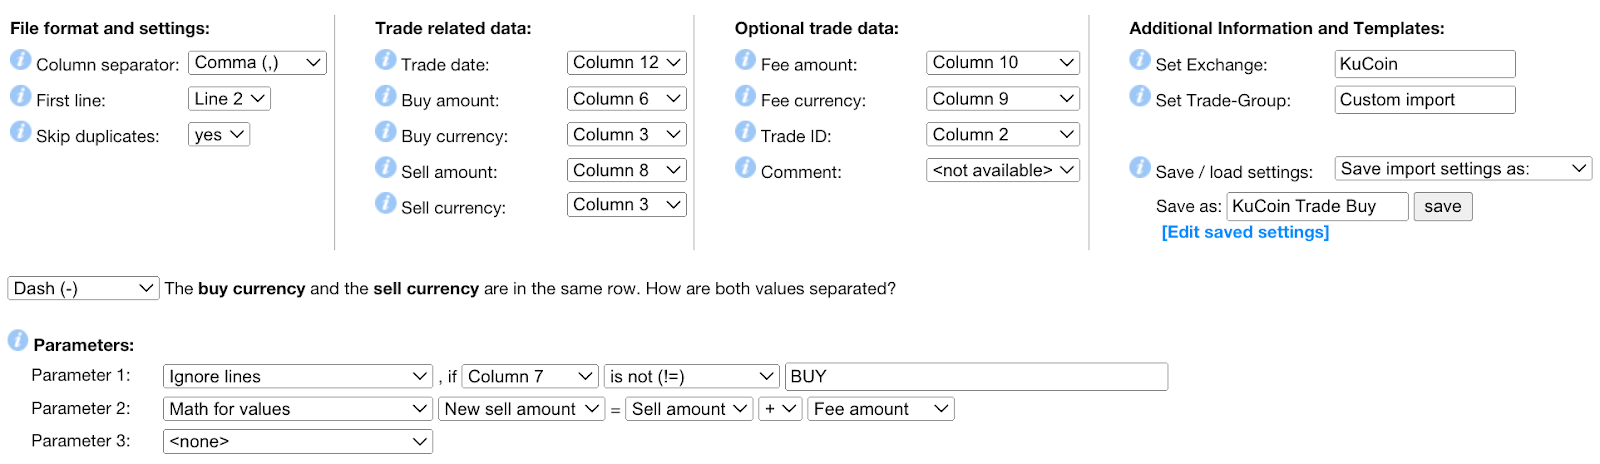Screen dimensions: 1600x464
Task: Click info icon beside Trade ID
Action: (x=745, y=132)
